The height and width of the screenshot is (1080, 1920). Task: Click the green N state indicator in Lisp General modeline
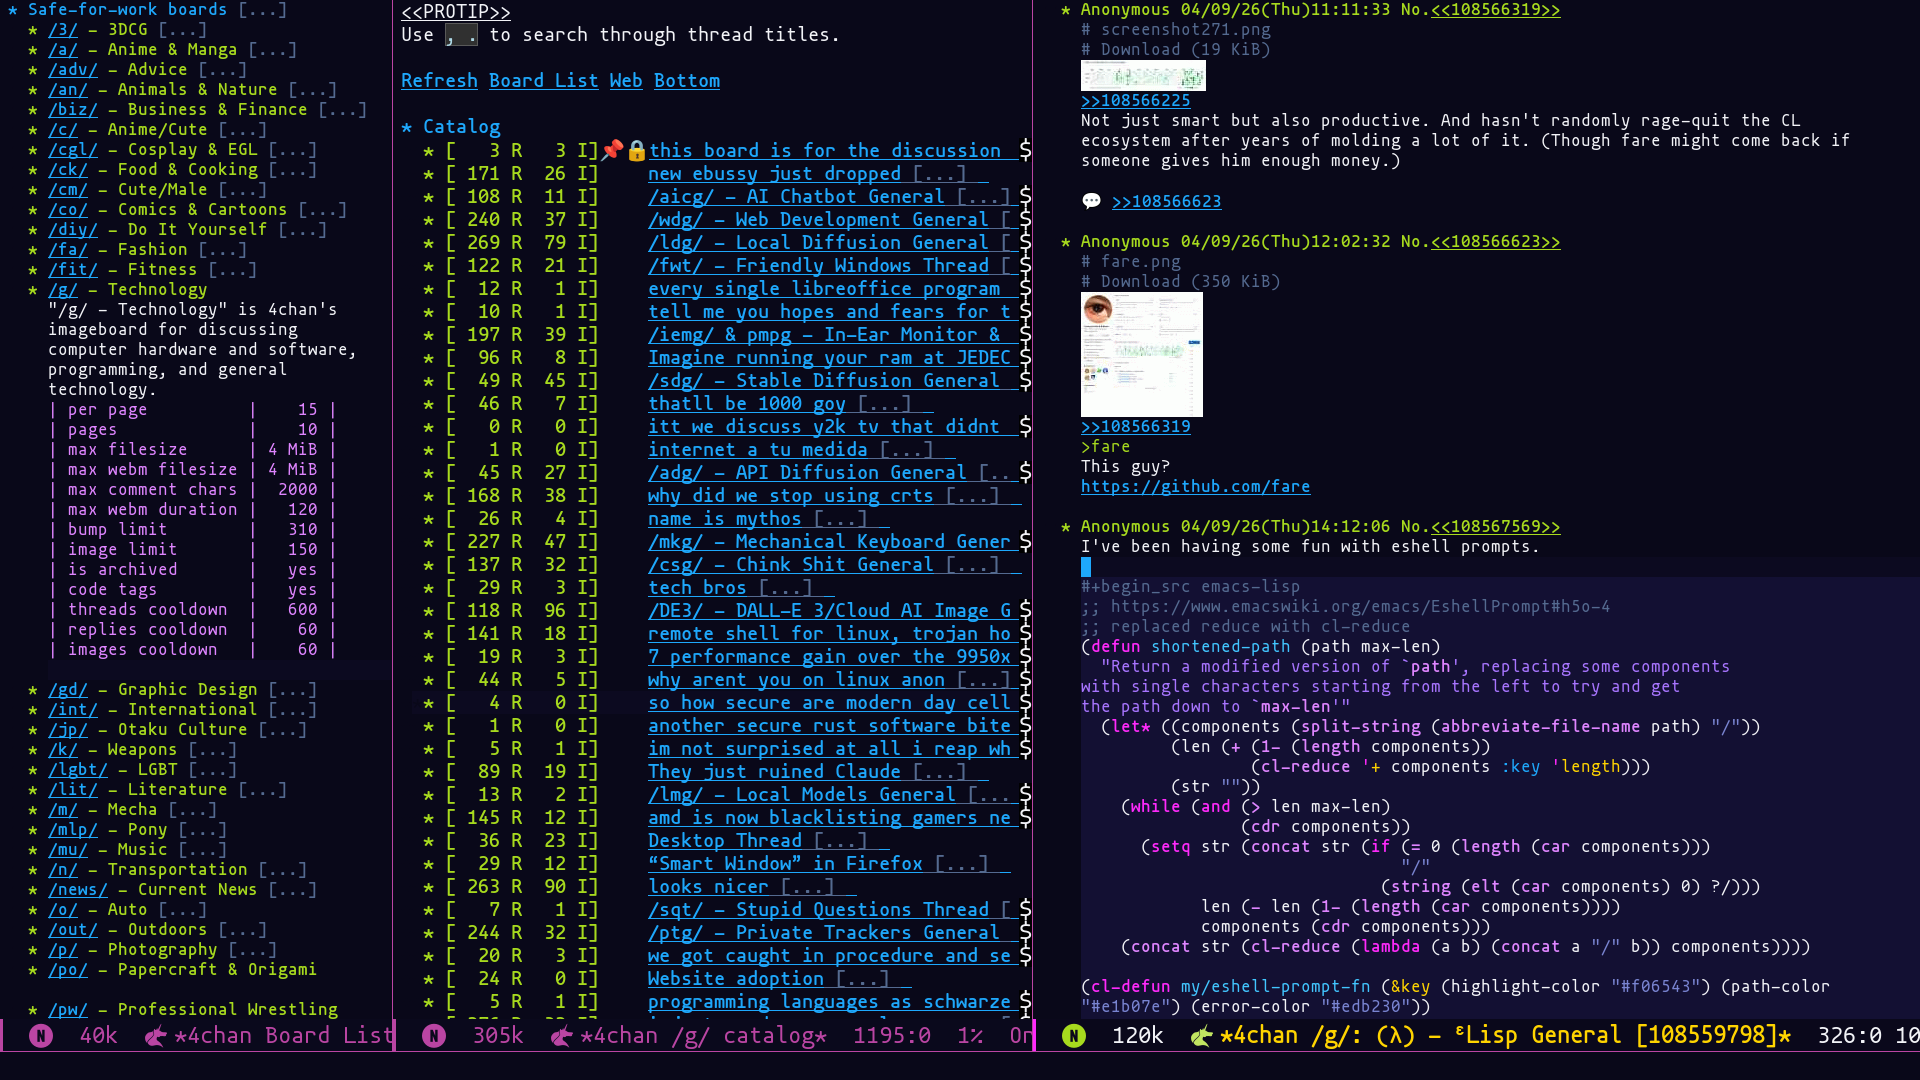tap(1074, 1036)
